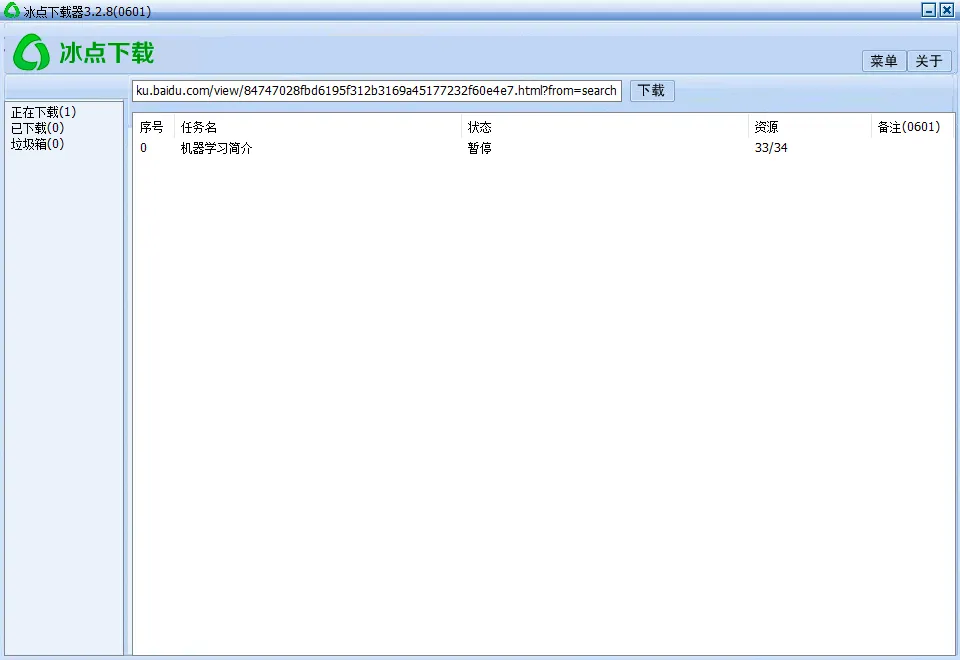Image resolution: width=960 pixels, height=660 pixels.
Task: Sort by the 资源 column header
Action: point(766,127)
